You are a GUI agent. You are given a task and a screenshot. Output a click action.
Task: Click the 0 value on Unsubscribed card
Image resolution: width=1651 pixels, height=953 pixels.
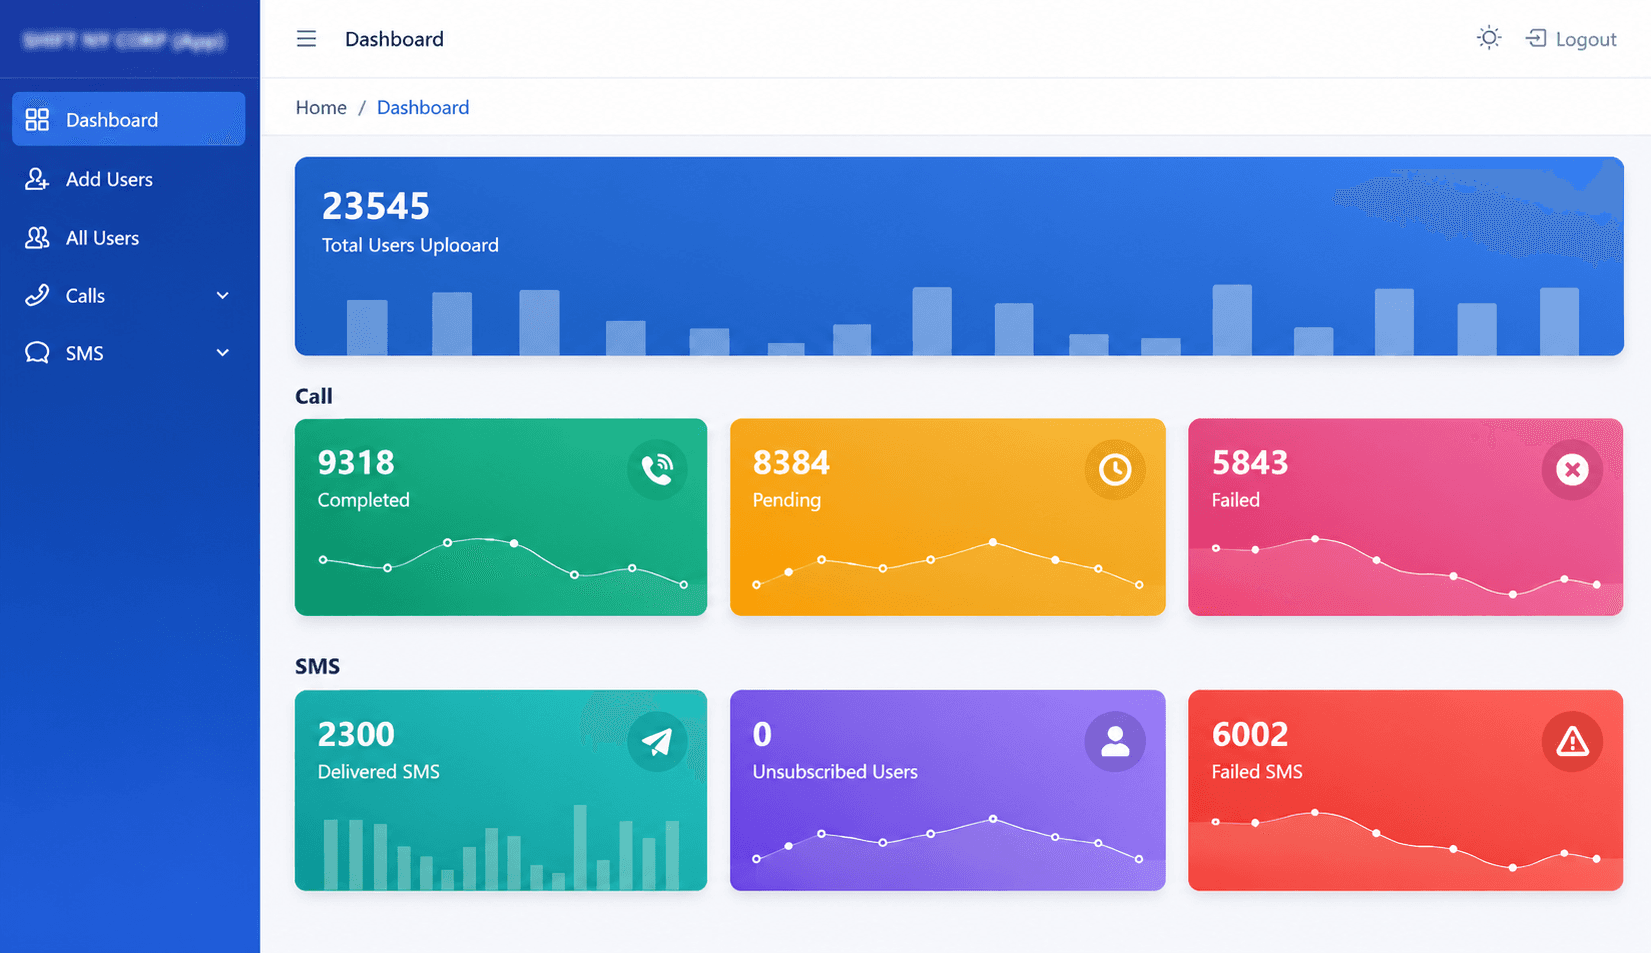coord(762,735)
